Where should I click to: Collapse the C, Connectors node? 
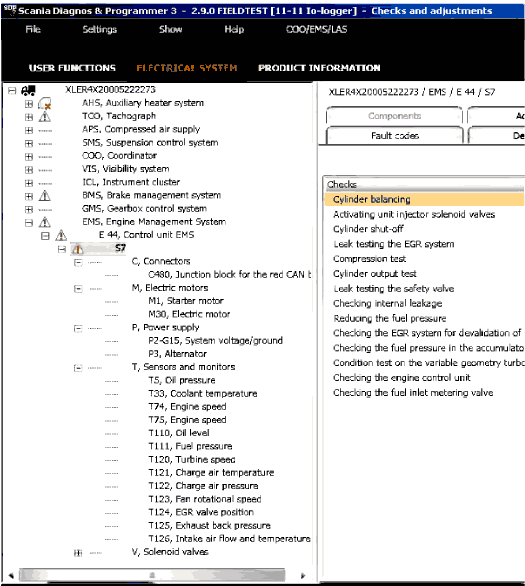[x=78, y=262]
